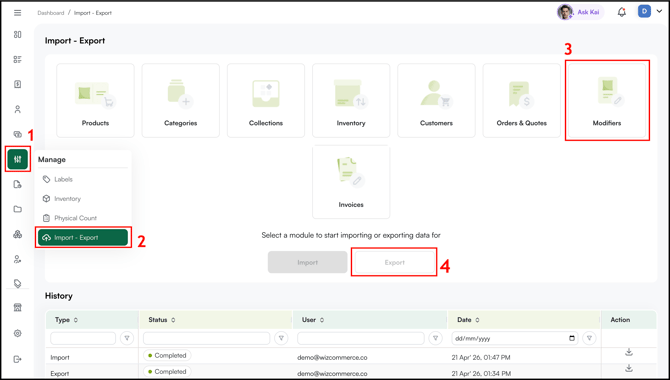Open the user settings sidebar icon

(18, 259)
